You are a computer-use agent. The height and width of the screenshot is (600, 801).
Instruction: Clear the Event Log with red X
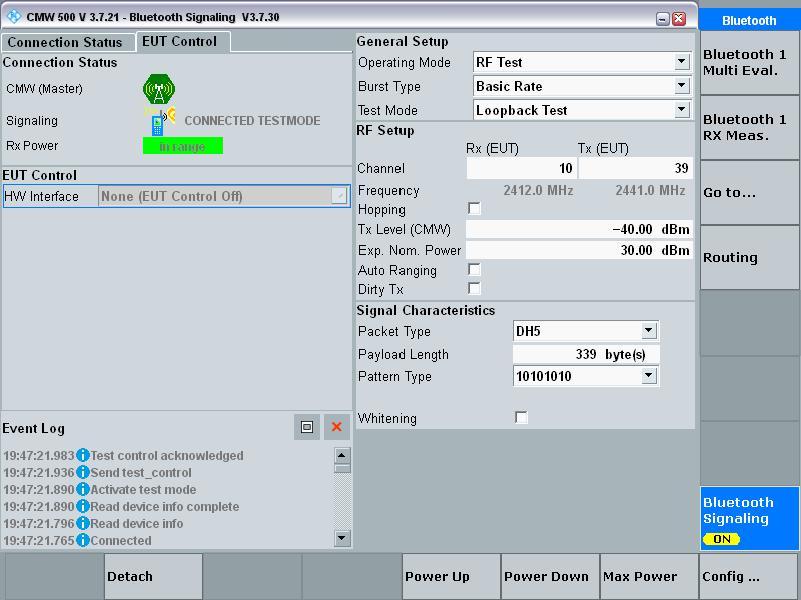click(x=337, y=427)
